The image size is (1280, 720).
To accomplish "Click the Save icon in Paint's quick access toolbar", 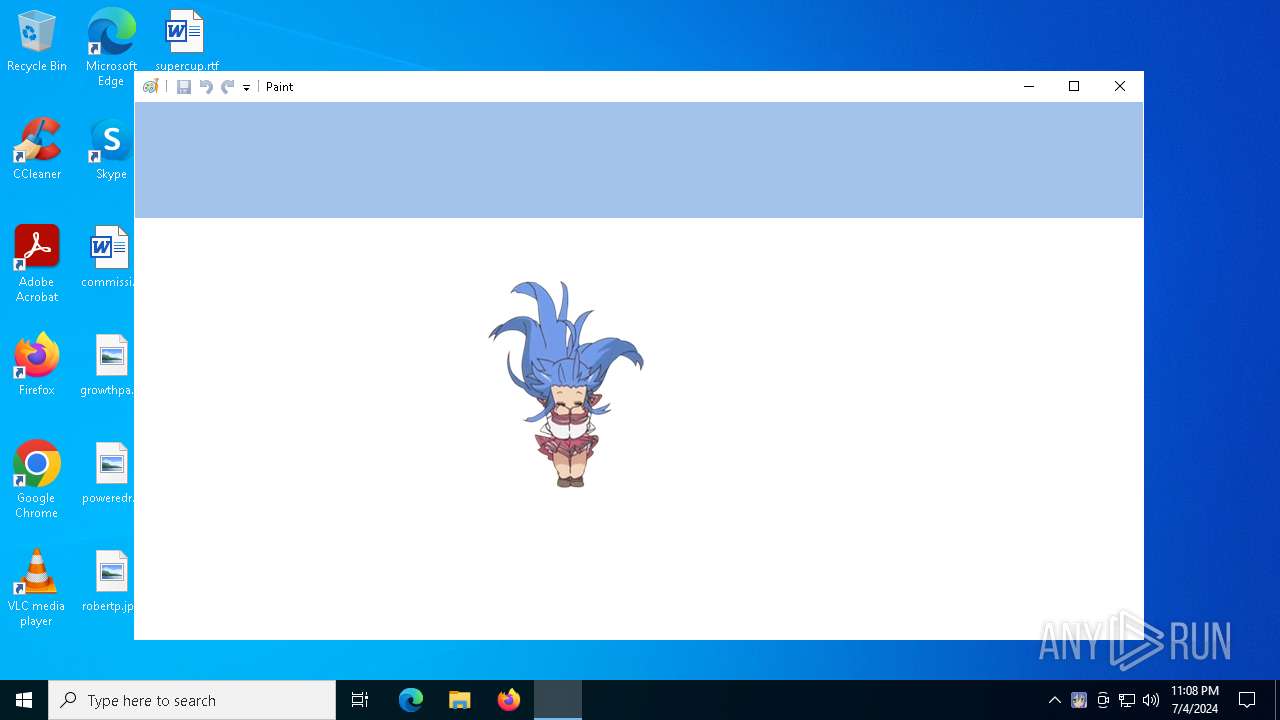I will [x=184, y=87].
